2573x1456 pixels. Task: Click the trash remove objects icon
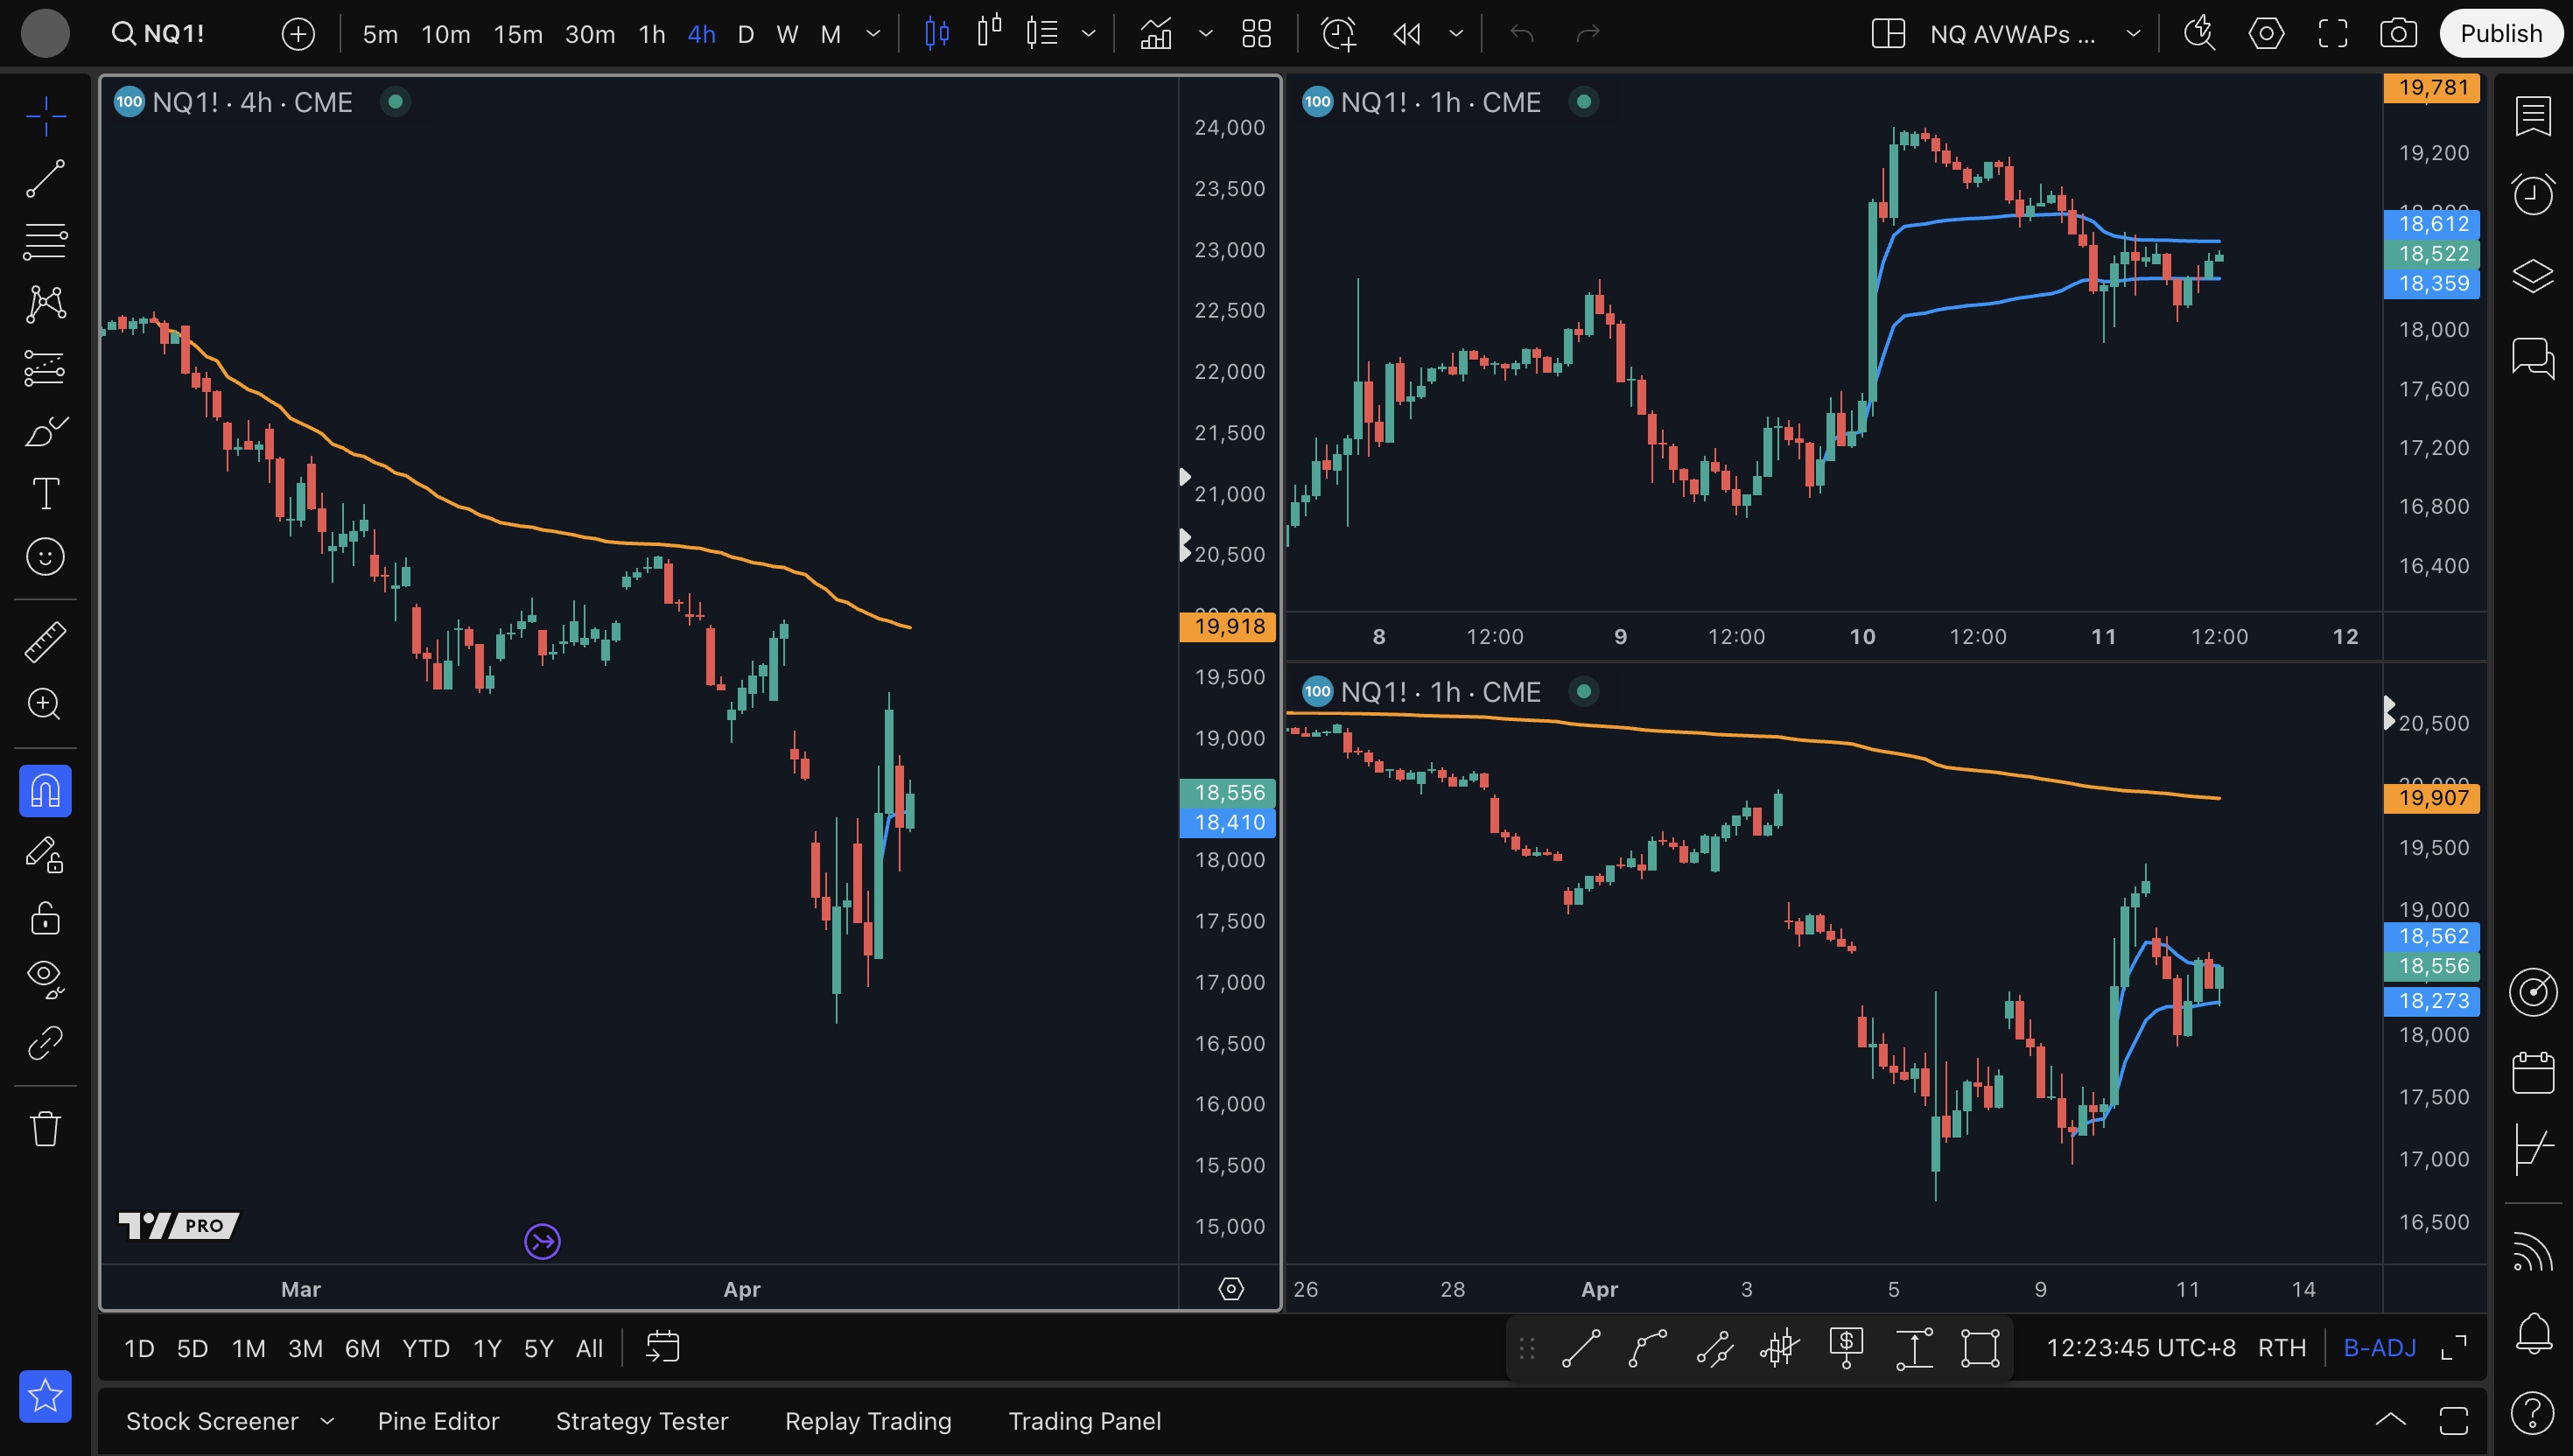tap(45, 1129)
